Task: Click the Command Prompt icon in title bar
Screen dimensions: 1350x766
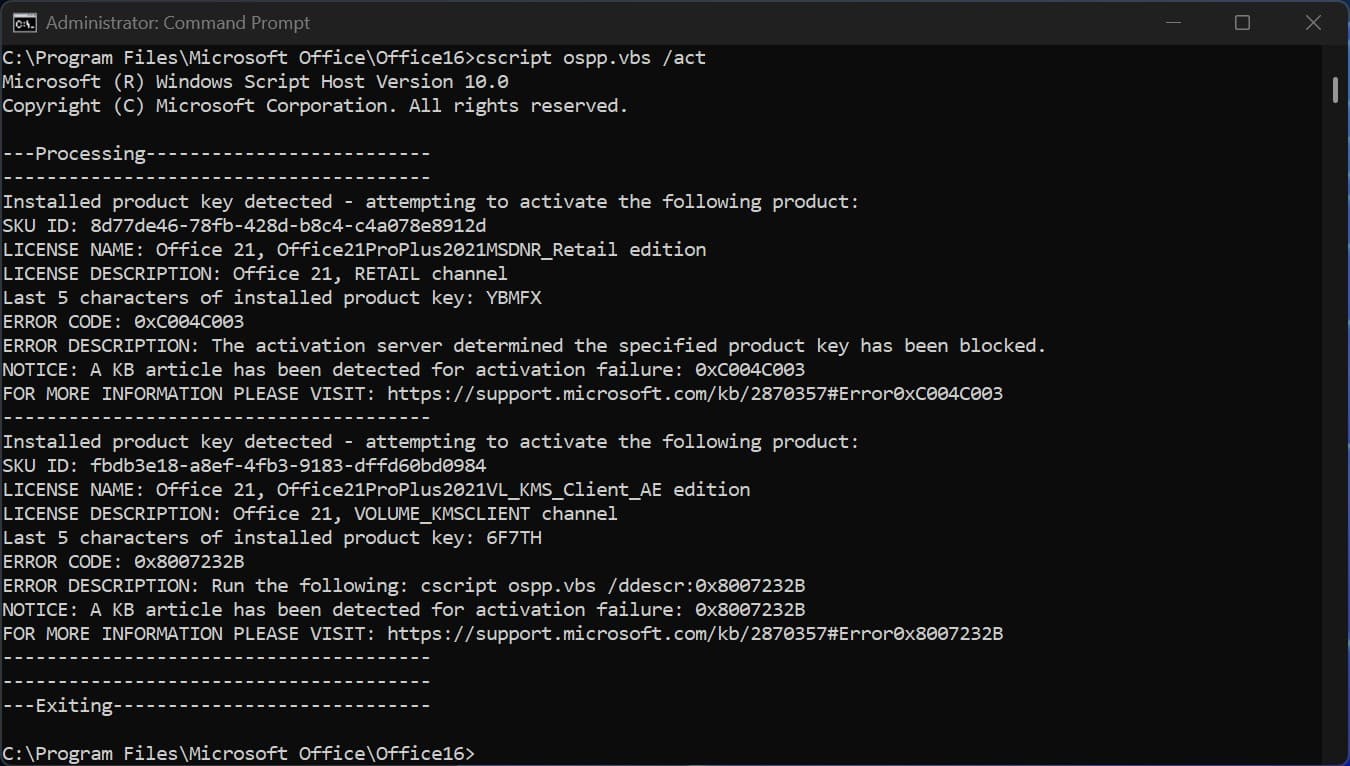Action: 23,22
